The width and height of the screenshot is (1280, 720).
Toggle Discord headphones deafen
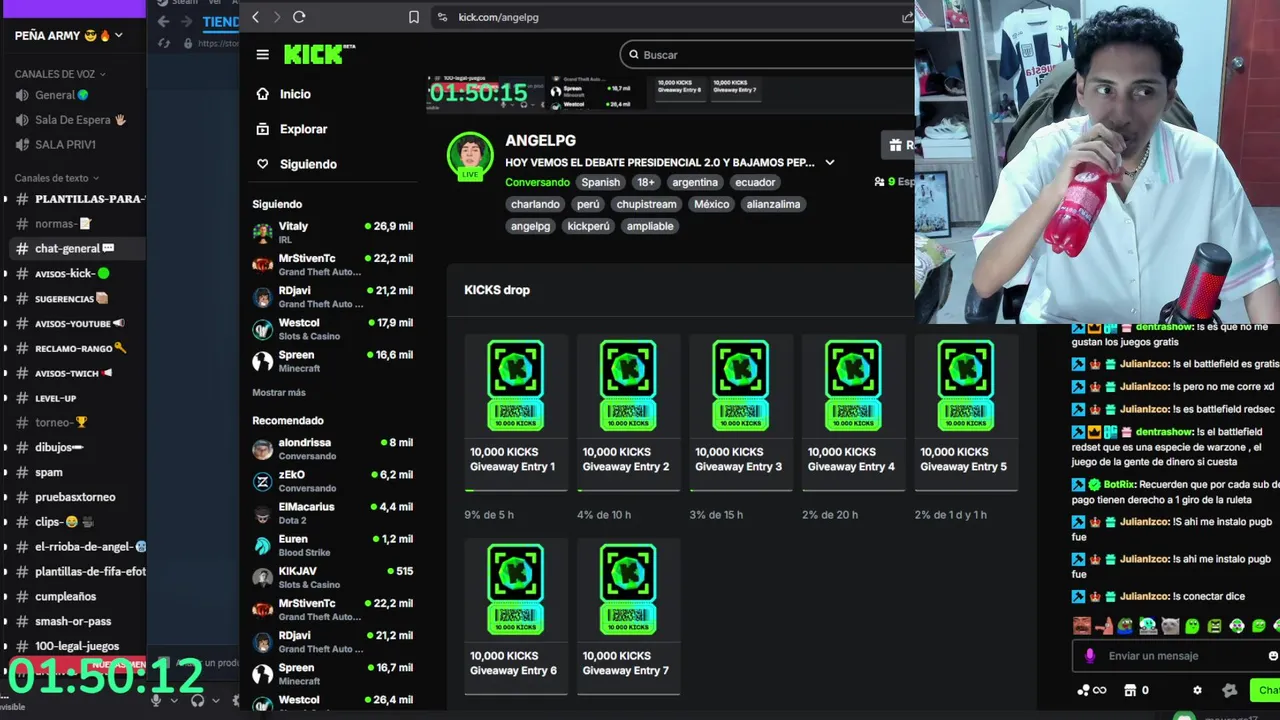pyautogui.click(x=198, y=700)
